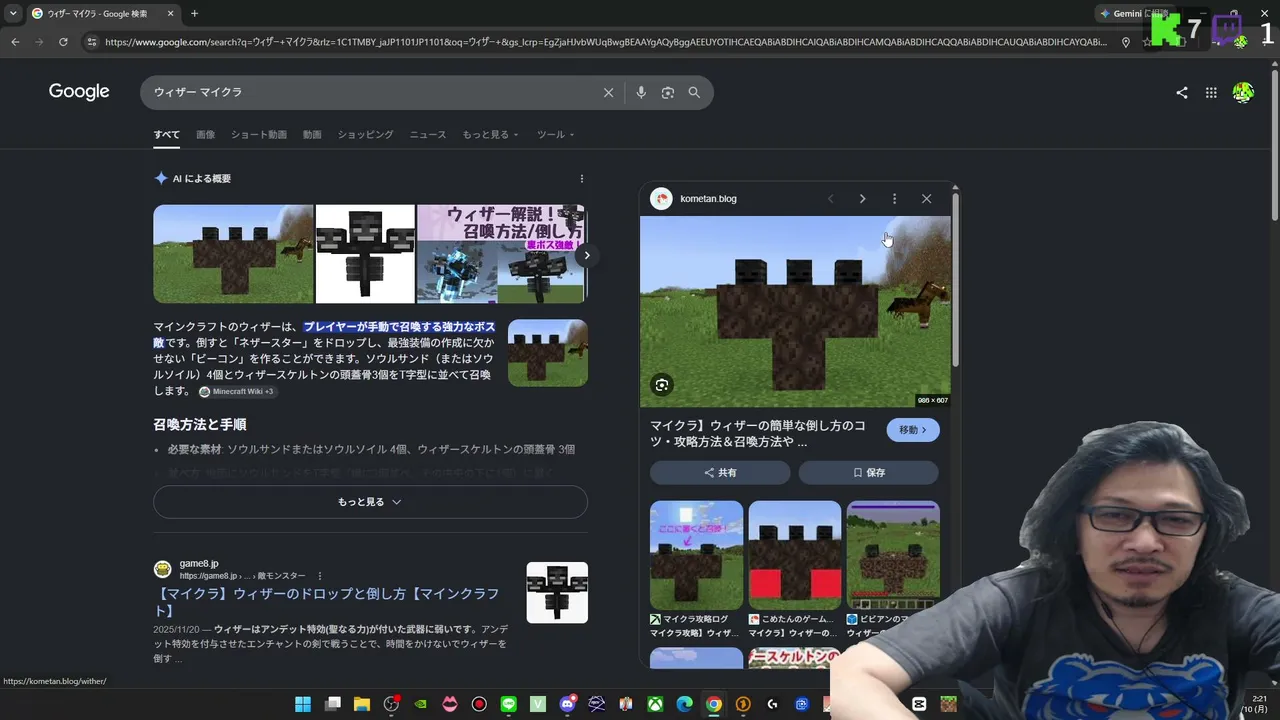
Task: Go back to the previous page
Action: [15, 42]
